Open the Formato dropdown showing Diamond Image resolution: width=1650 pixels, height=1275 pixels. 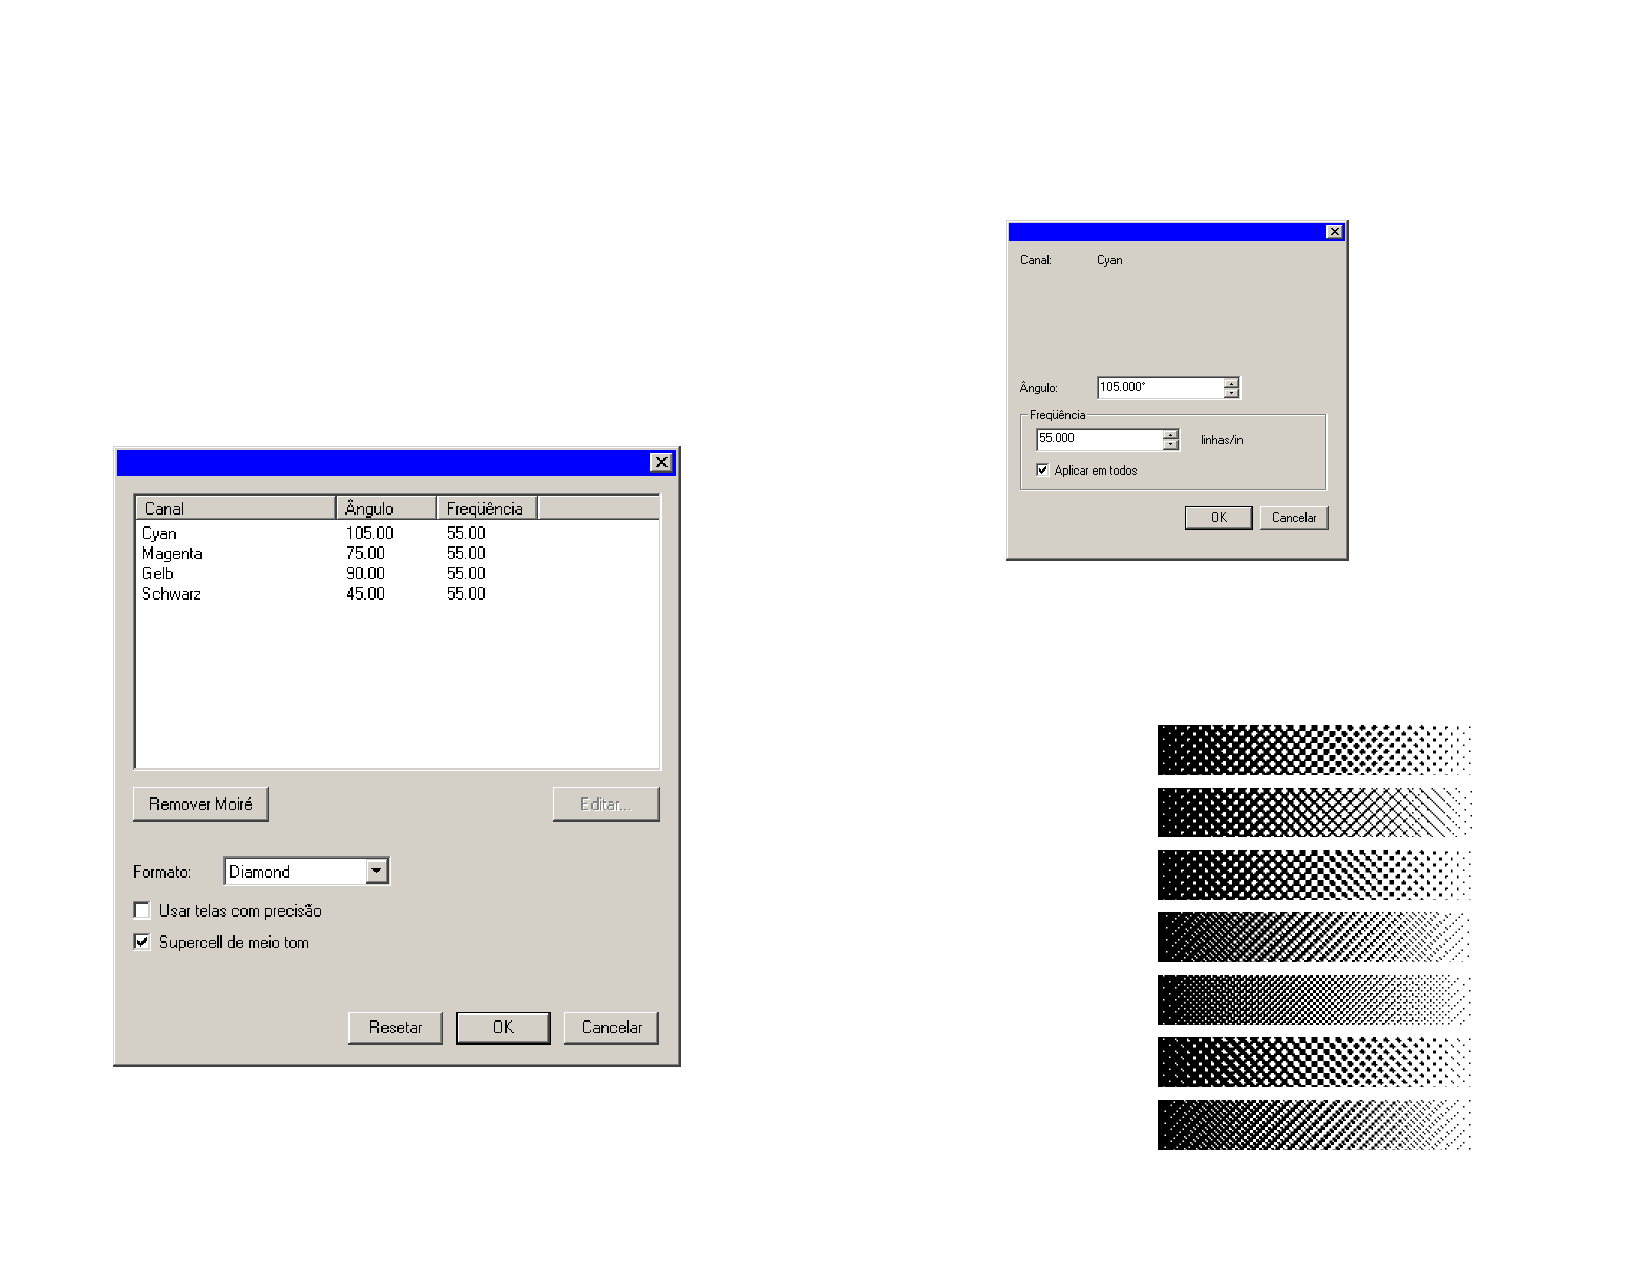376,871
